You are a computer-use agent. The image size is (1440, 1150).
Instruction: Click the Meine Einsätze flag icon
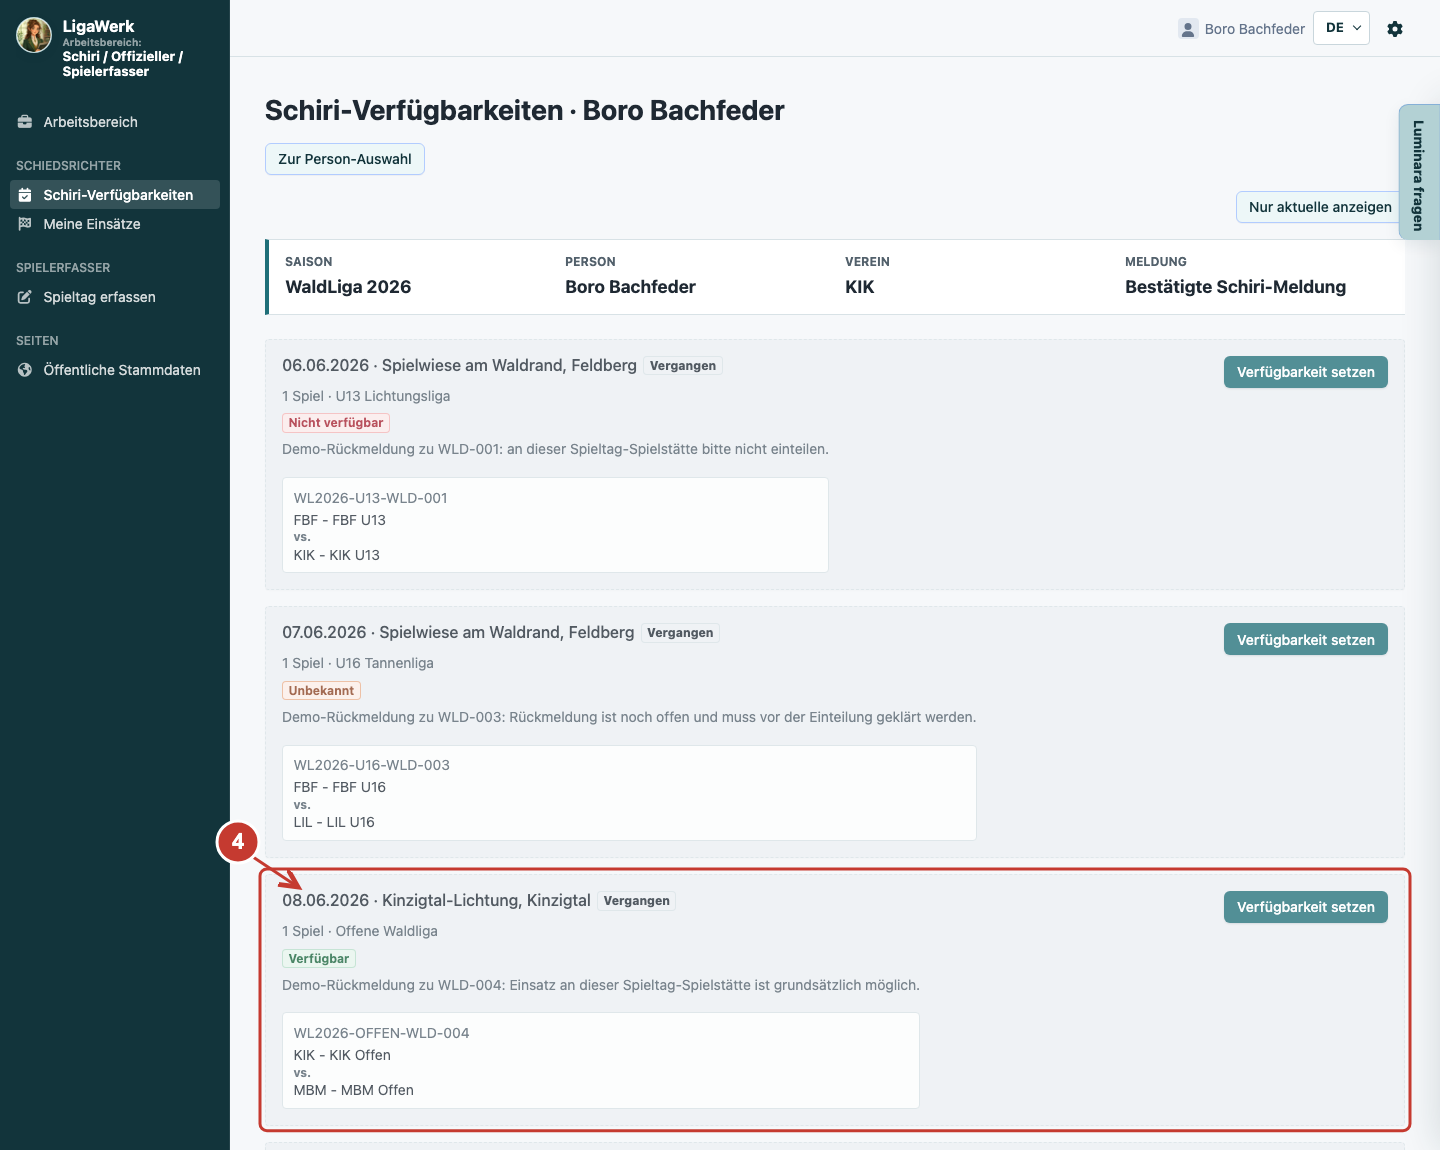tap(25, 224)
